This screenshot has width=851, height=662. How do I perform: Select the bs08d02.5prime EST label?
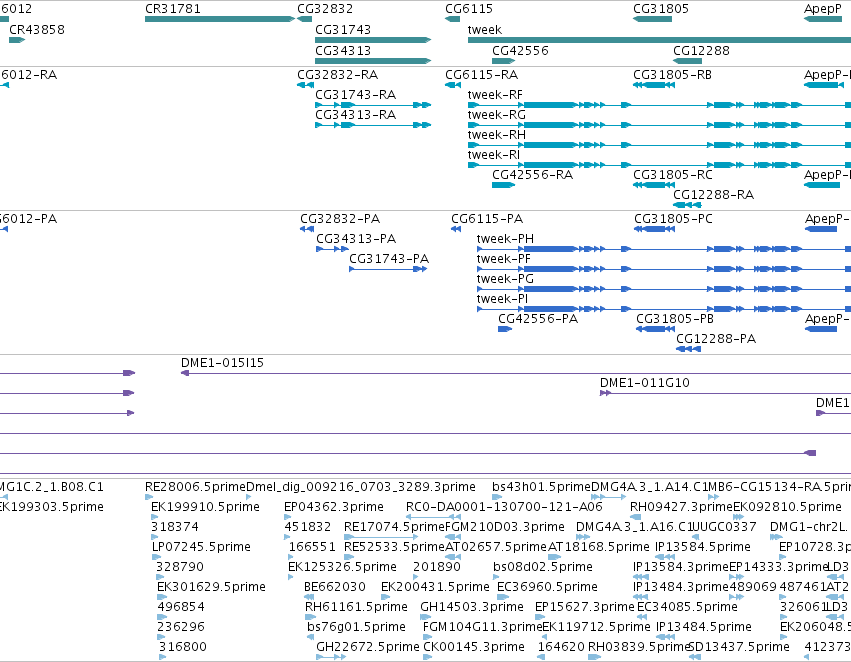(543, 566)
